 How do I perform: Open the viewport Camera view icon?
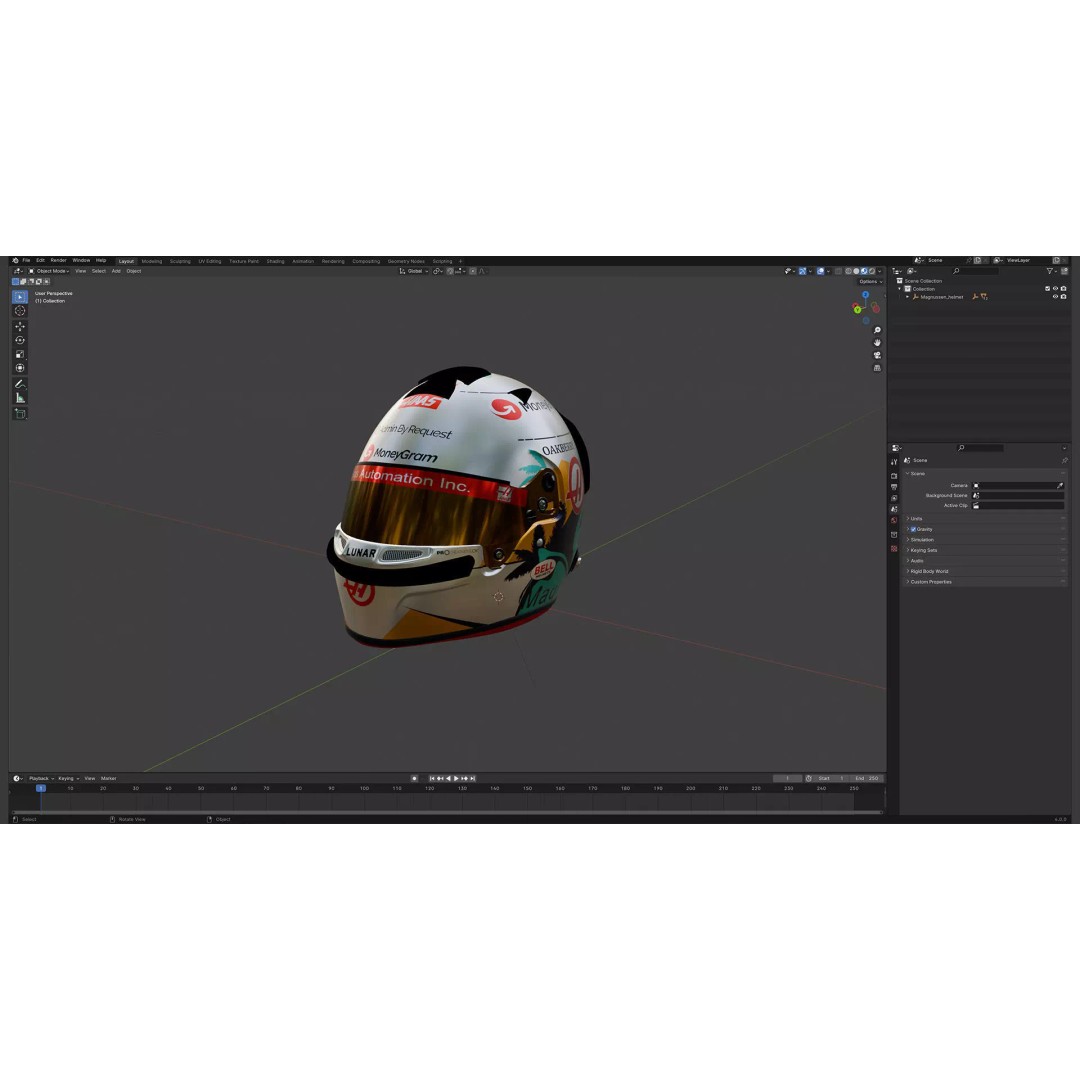877,355
